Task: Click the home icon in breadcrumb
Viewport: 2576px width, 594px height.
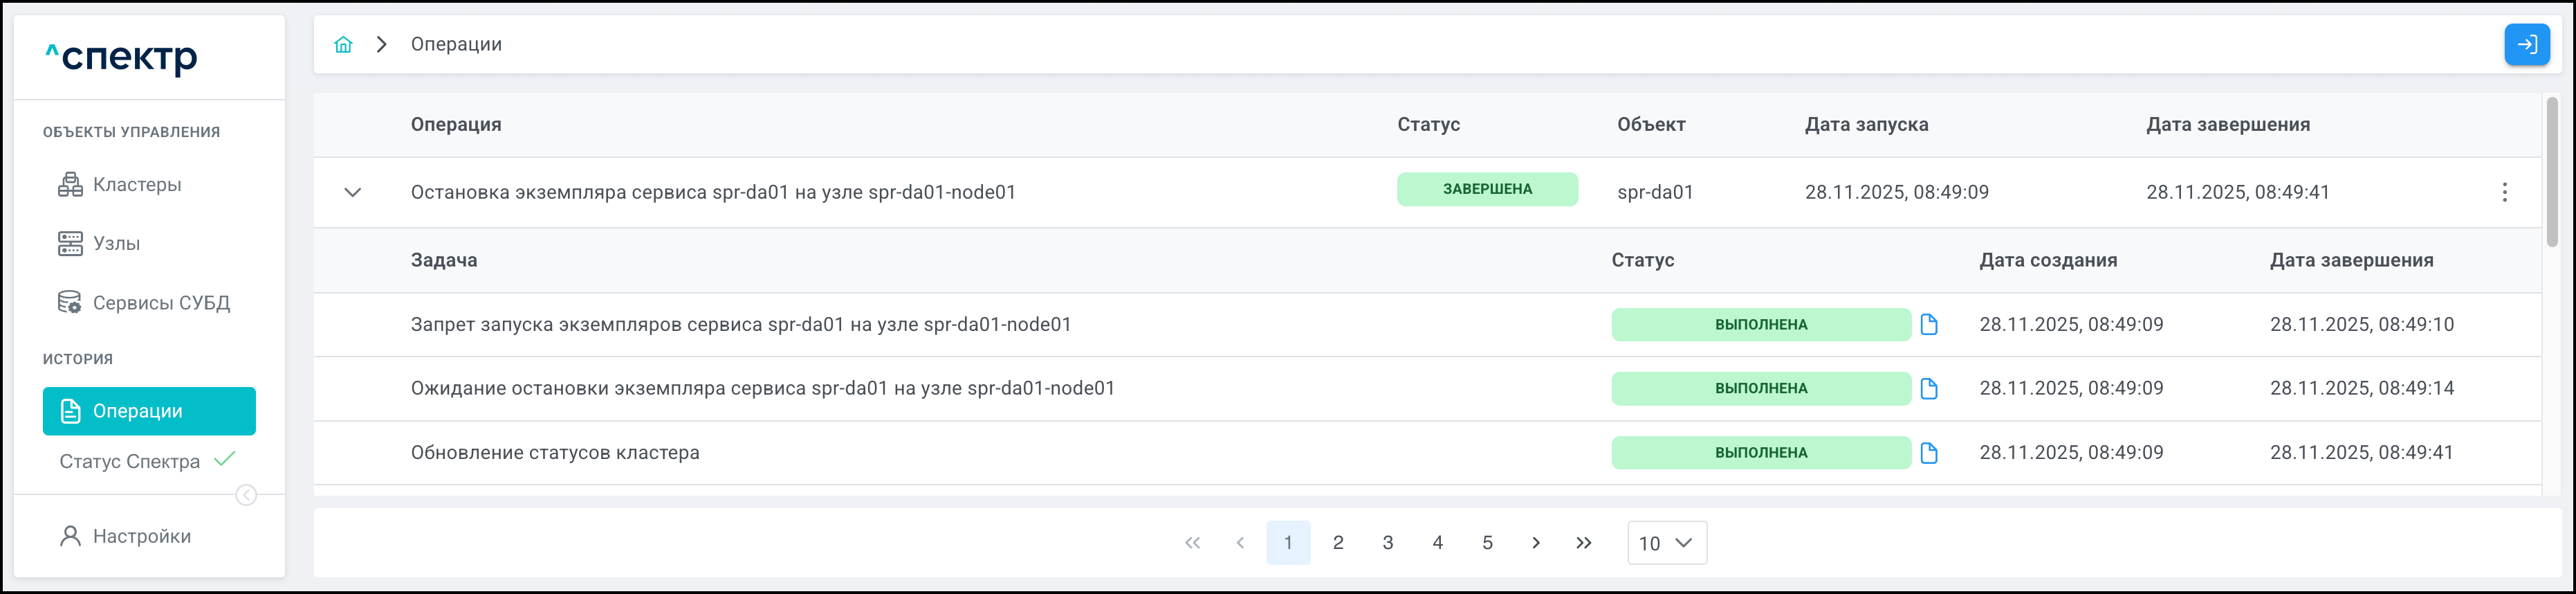Action: pyautogui.click(x=343, y=44)
